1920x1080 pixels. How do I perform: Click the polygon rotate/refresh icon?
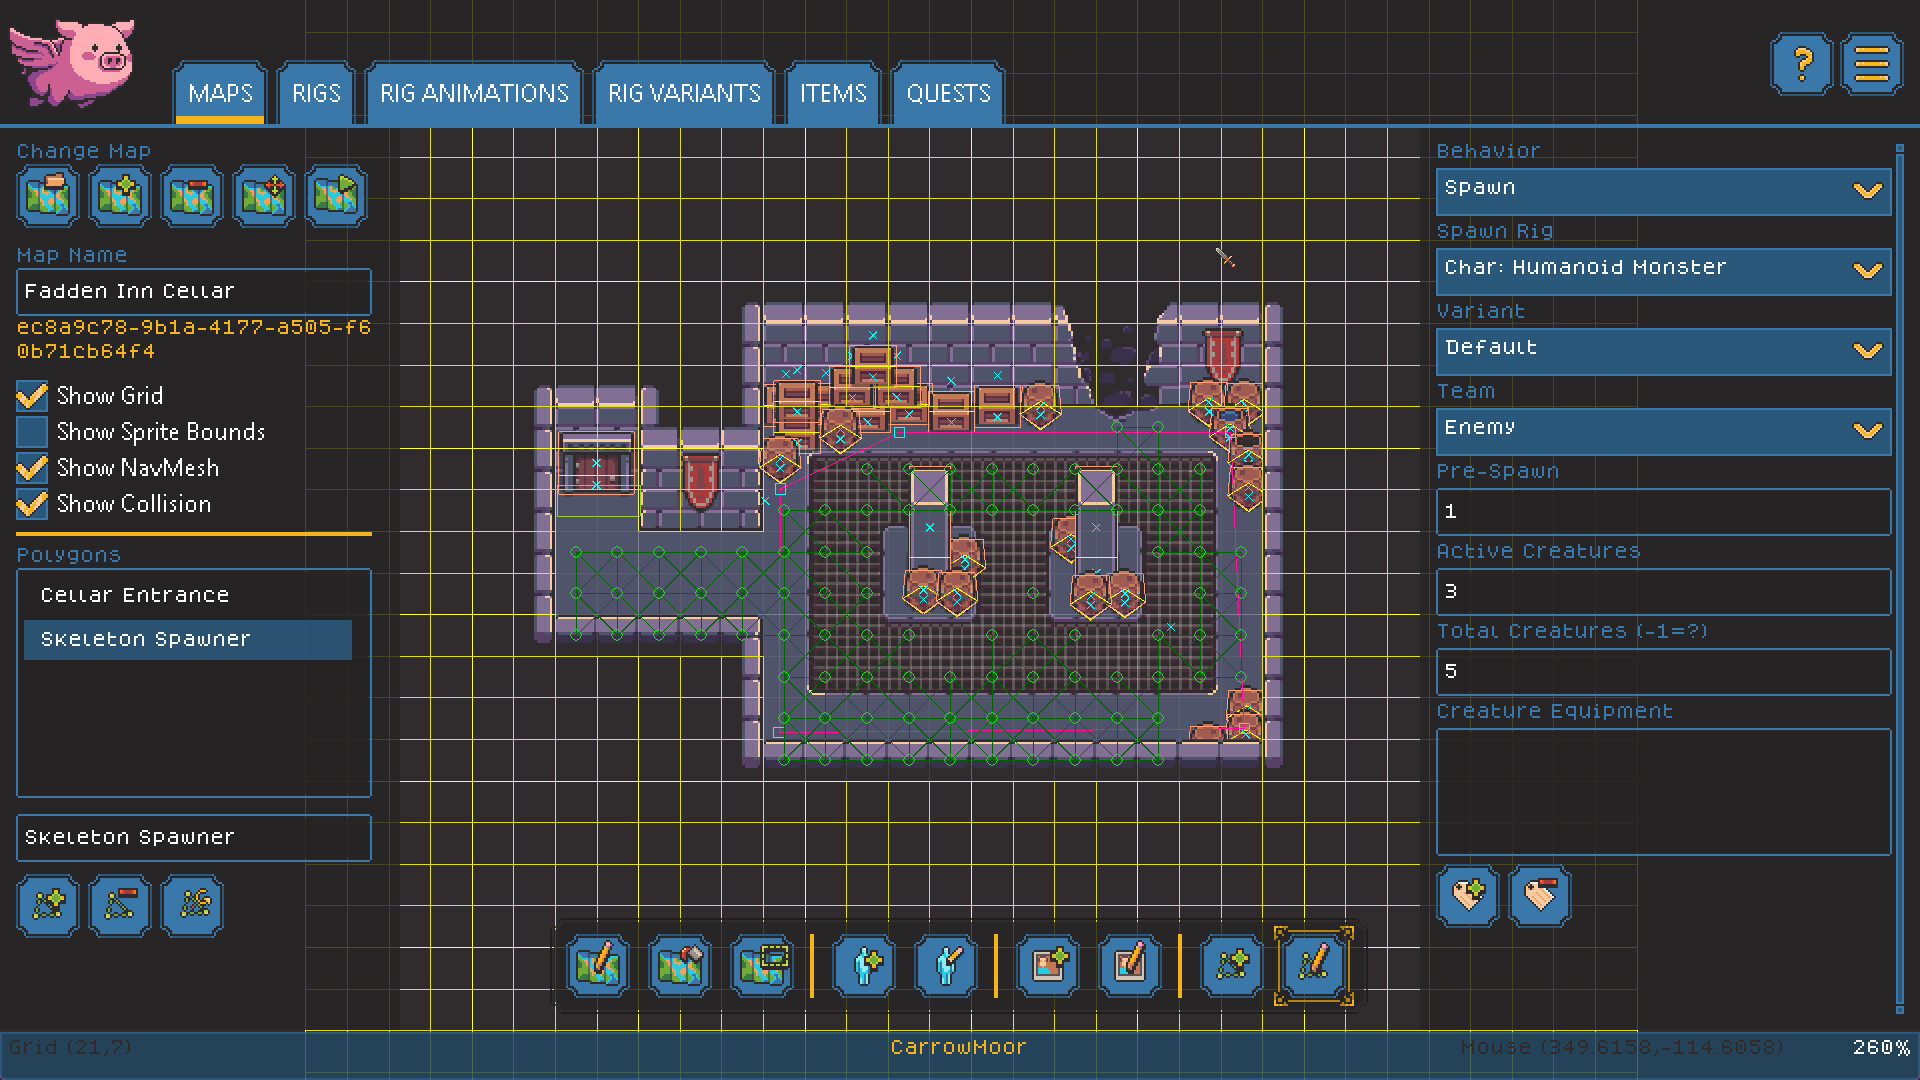coord(192,905)
